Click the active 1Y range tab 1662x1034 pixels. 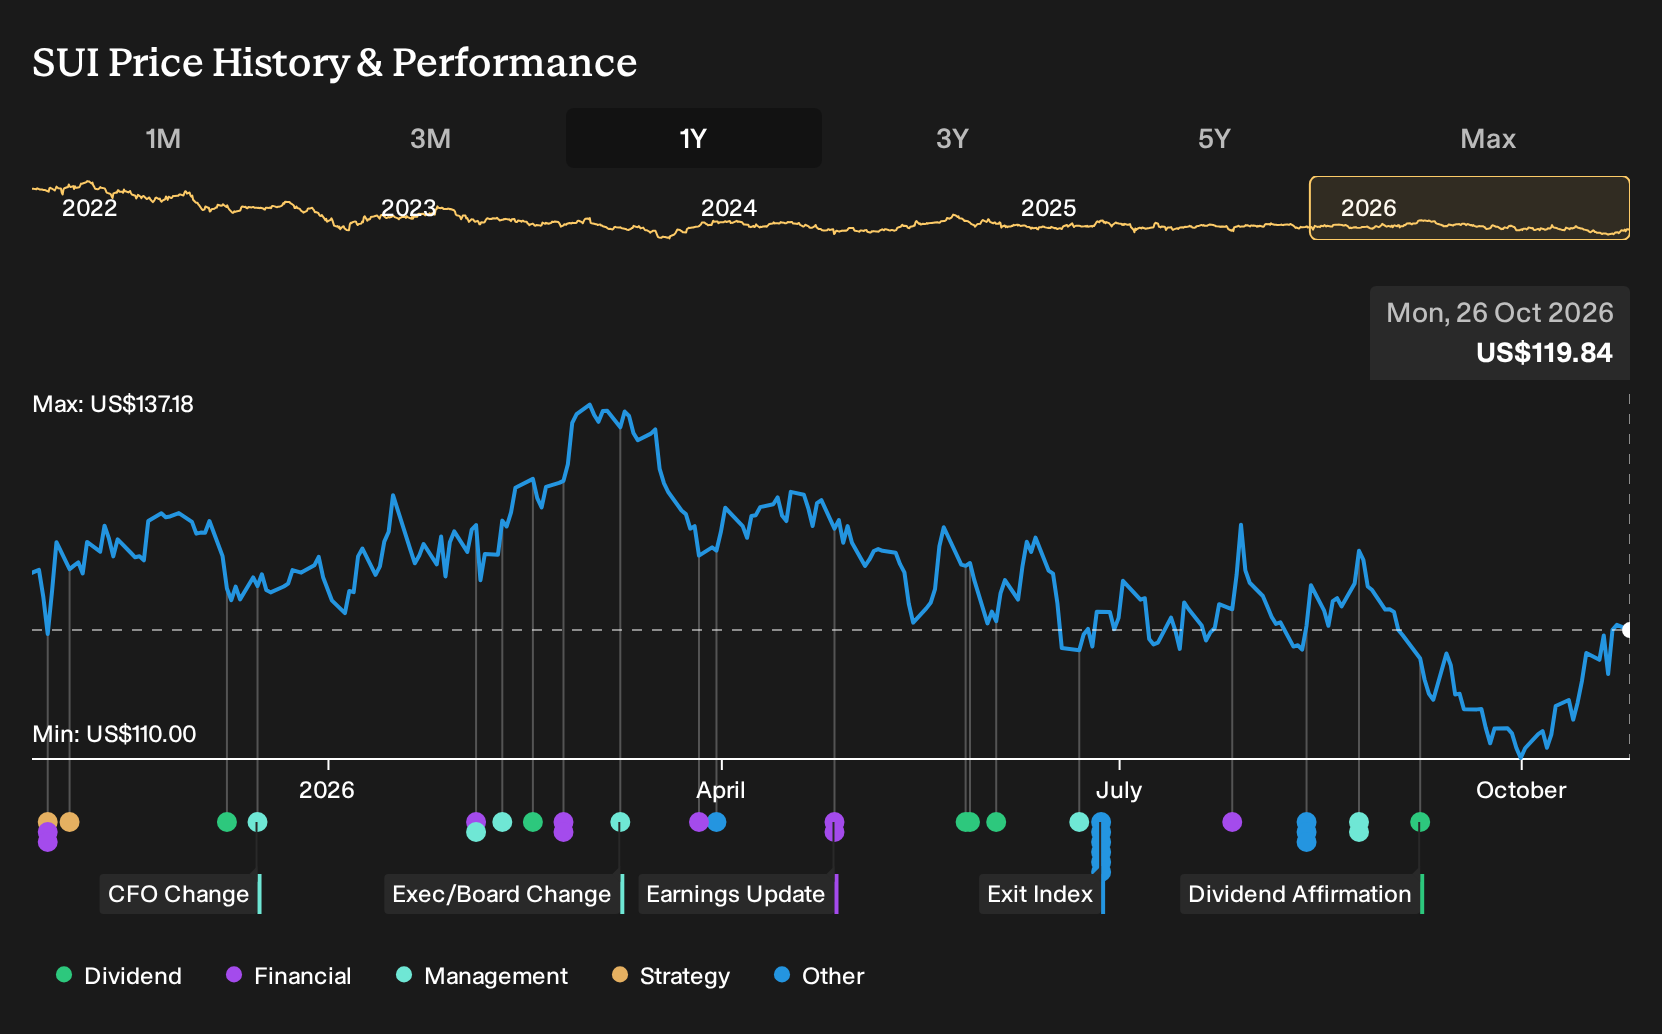(694, 138)
